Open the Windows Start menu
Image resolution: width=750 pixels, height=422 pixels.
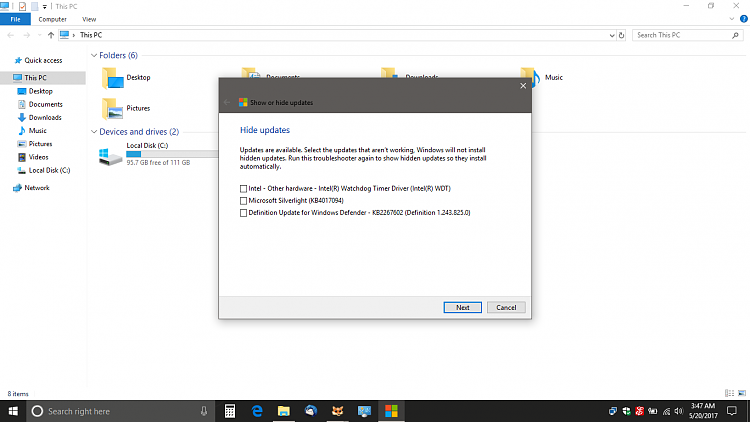coord(13,411)
